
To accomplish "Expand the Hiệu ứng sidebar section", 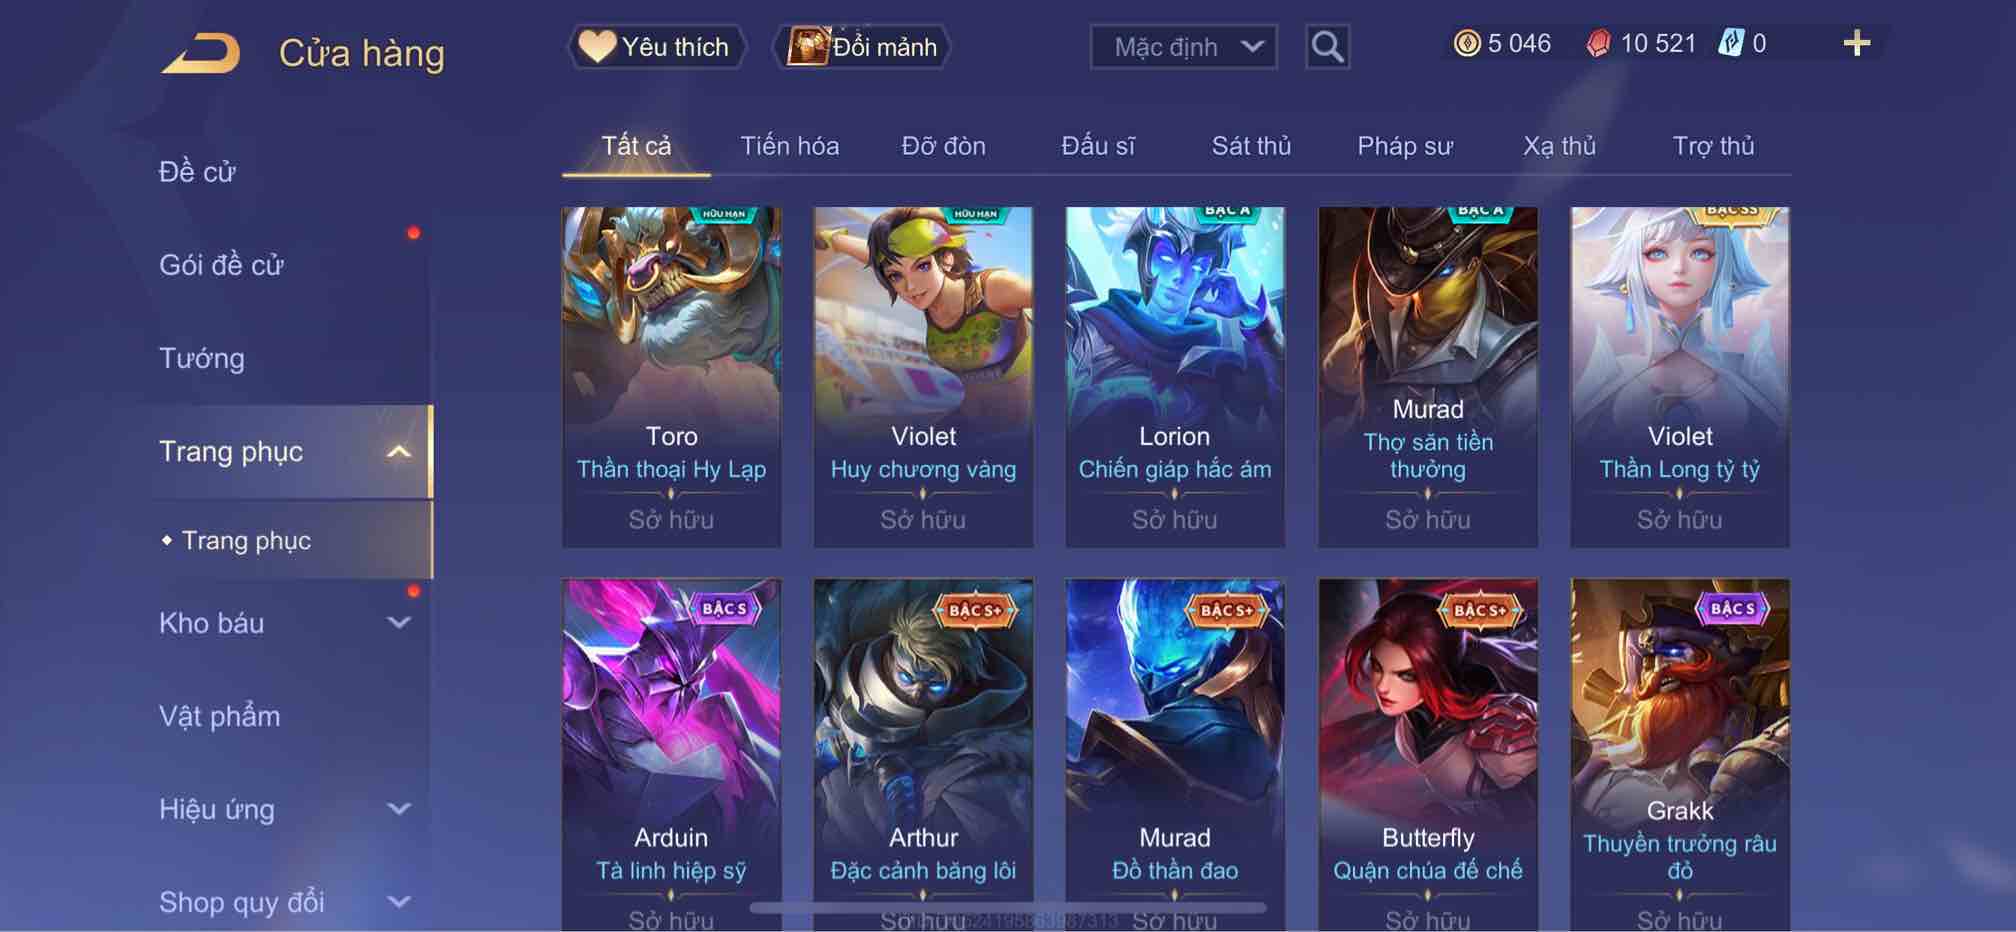I will coord(398,809).
